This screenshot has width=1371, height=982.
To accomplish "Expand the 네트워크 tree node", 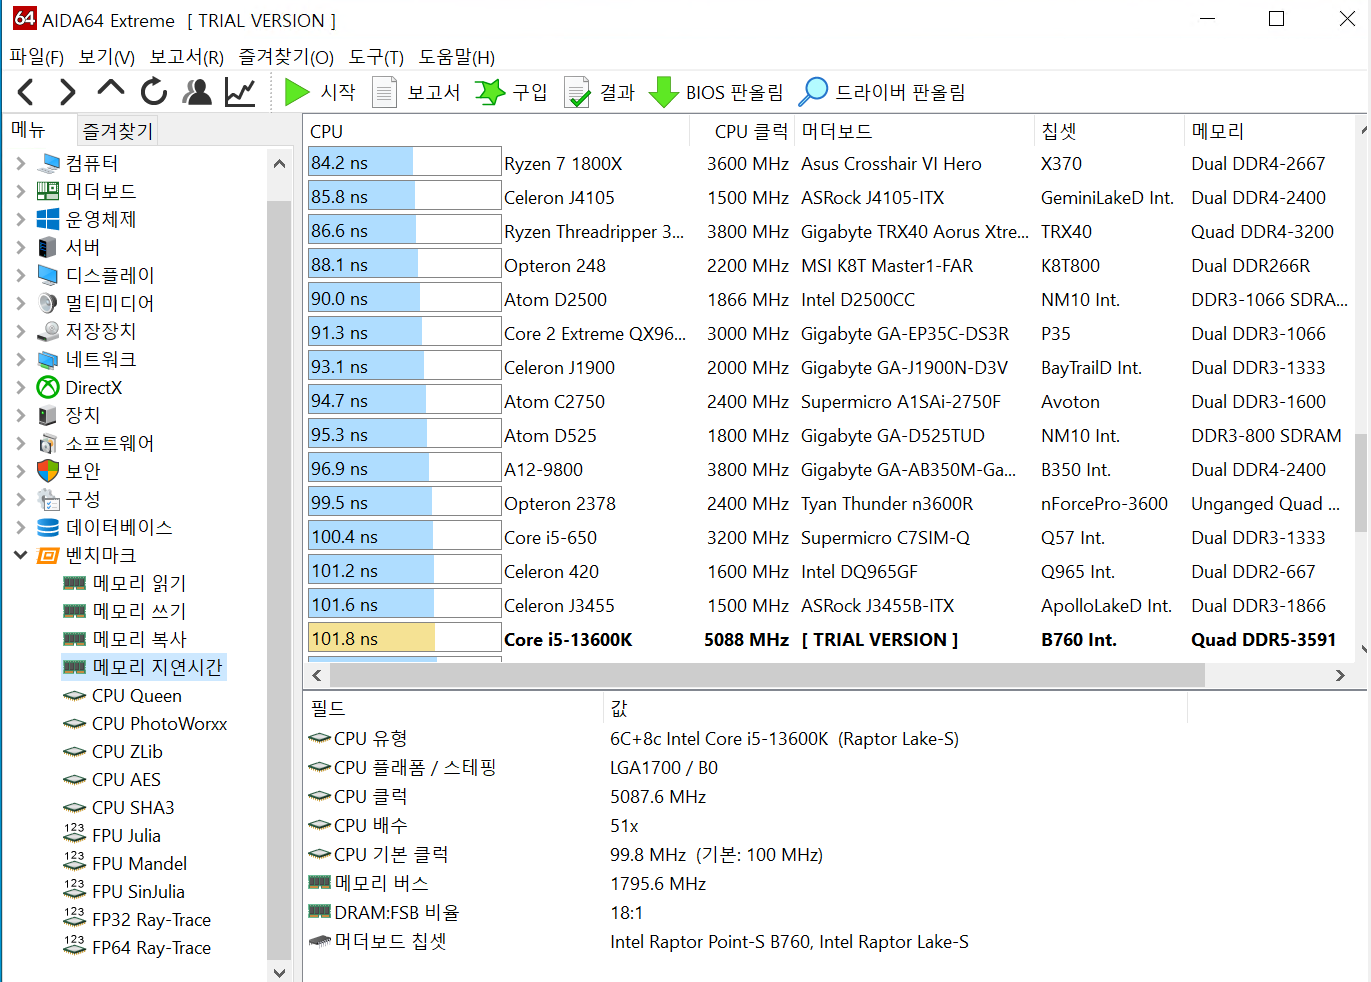I will [x=21, y=359].
